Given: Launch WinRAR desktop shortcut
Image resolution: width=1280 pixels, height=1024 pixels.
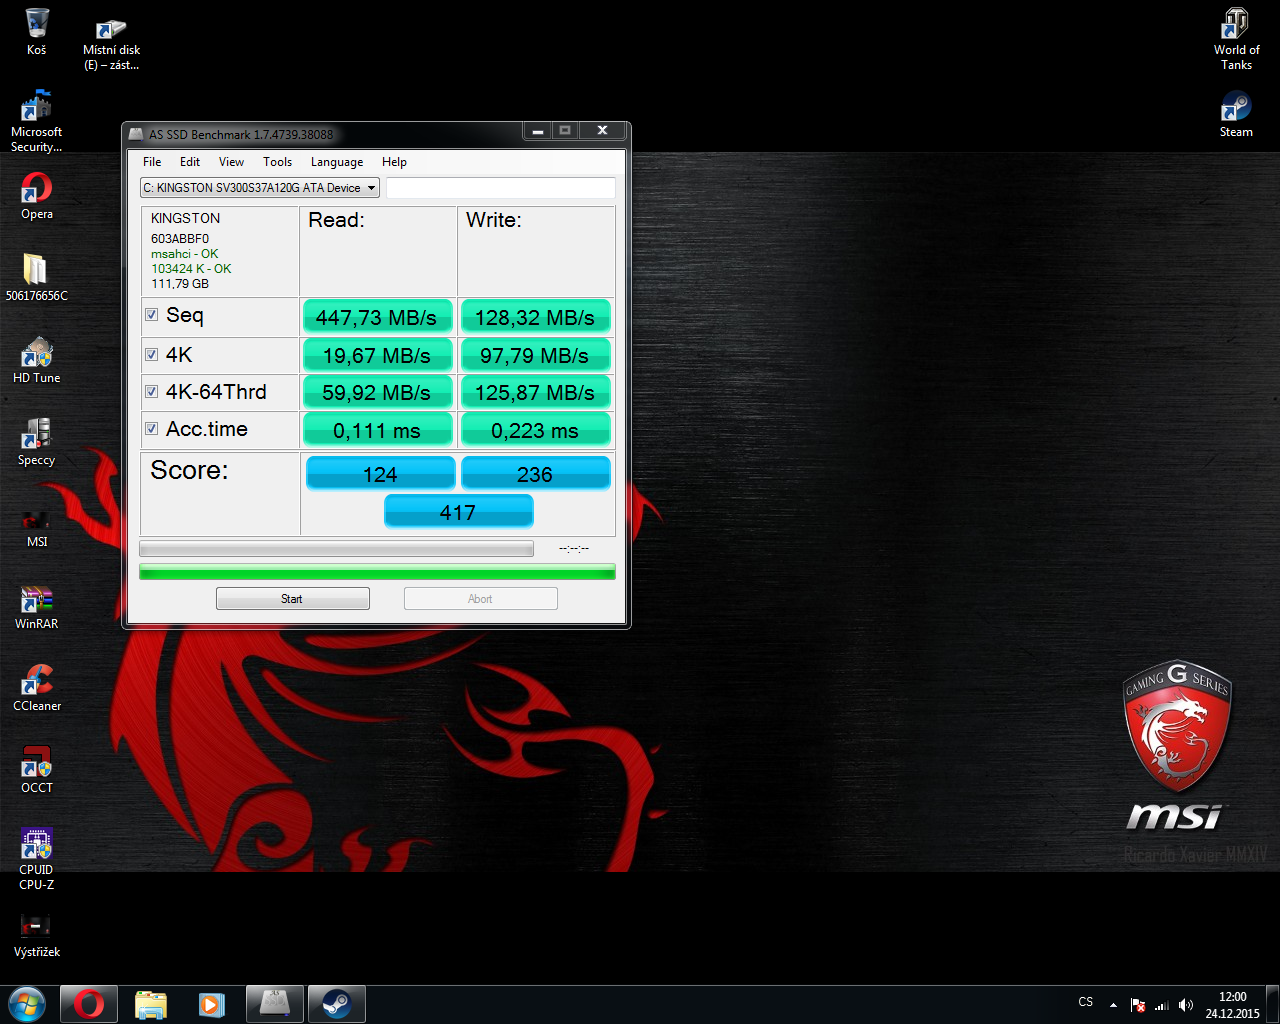Looking at the screenshot, I should point(37,605).
